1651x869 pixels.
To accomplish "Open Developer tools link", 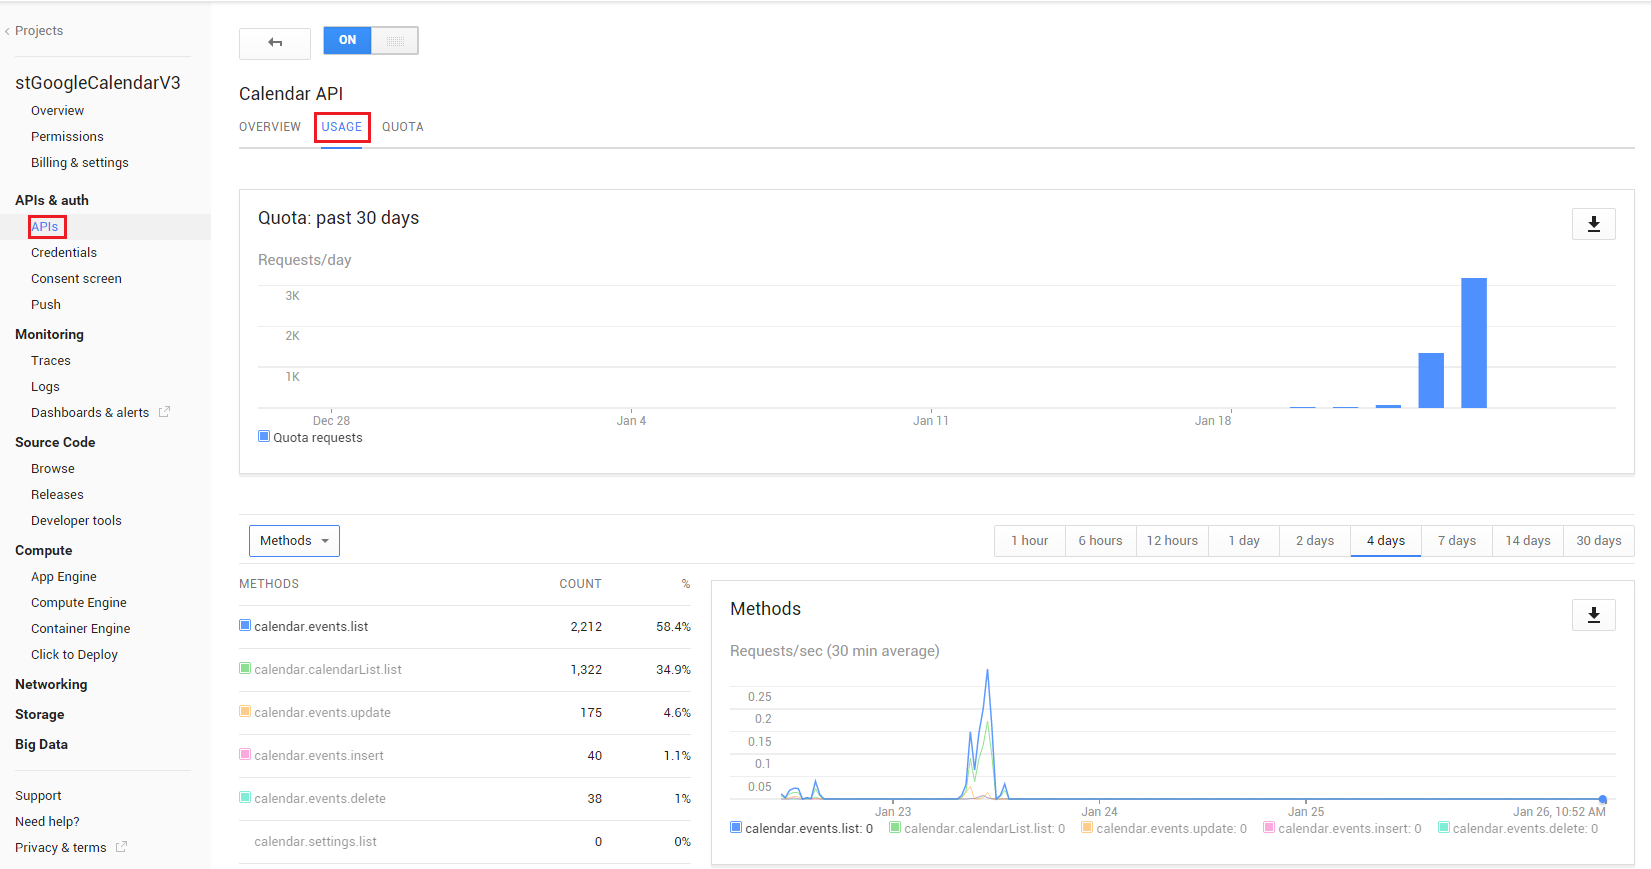I will [76, 521].
